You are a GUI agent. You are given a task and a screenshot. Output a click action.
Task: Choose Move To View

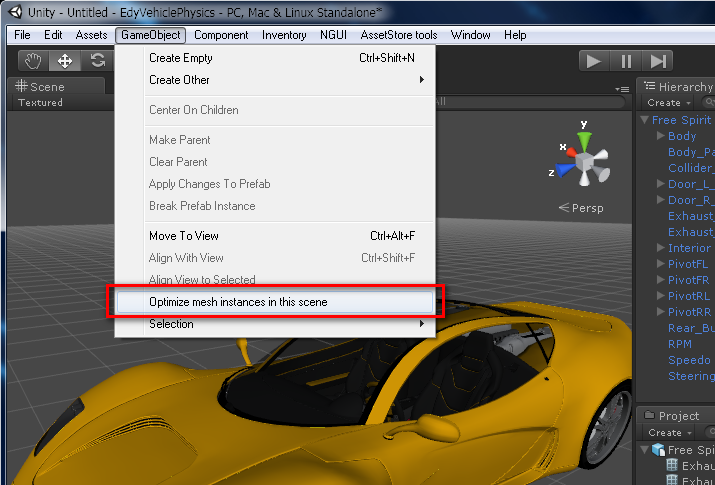(275, 236)
